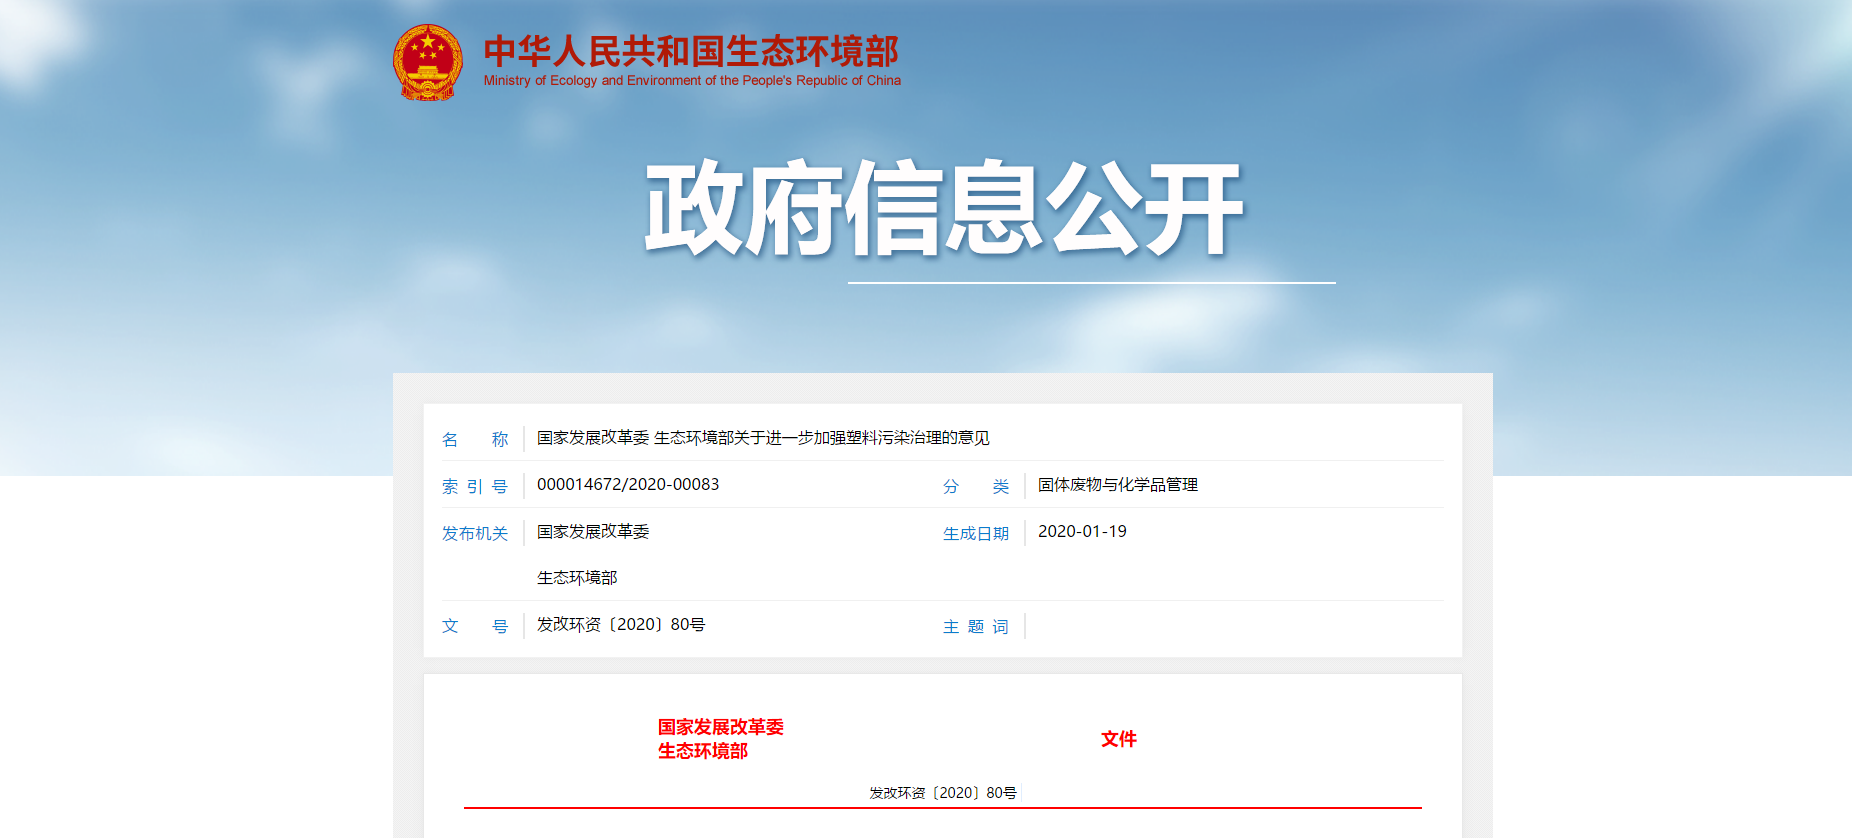Select document number 发改环资〔2020〕80号 in table
The height and width of the screenshot is (838, 1852).
621,625
